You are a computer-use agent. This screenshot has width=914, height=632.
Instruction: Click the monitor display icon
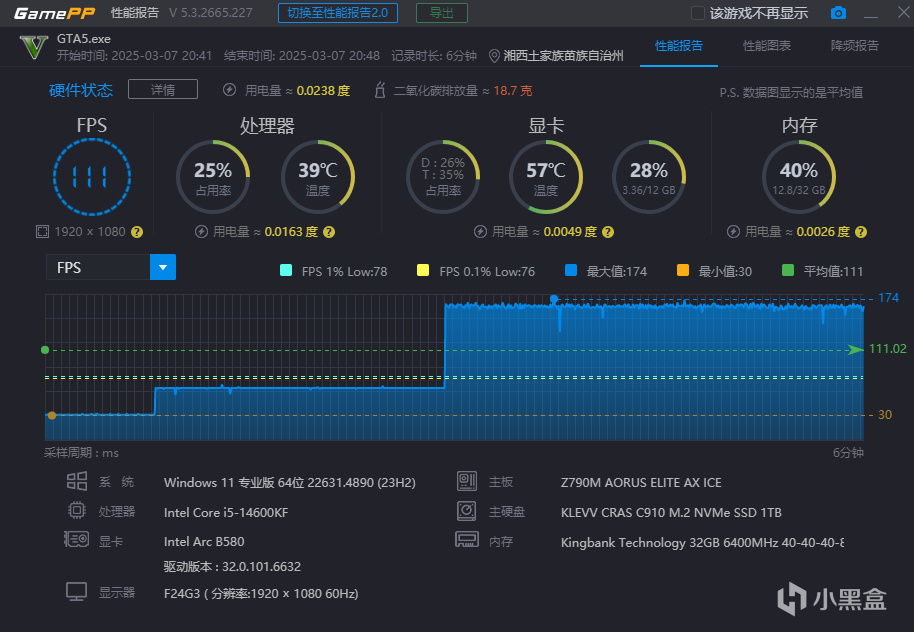[x=76, y=592]
